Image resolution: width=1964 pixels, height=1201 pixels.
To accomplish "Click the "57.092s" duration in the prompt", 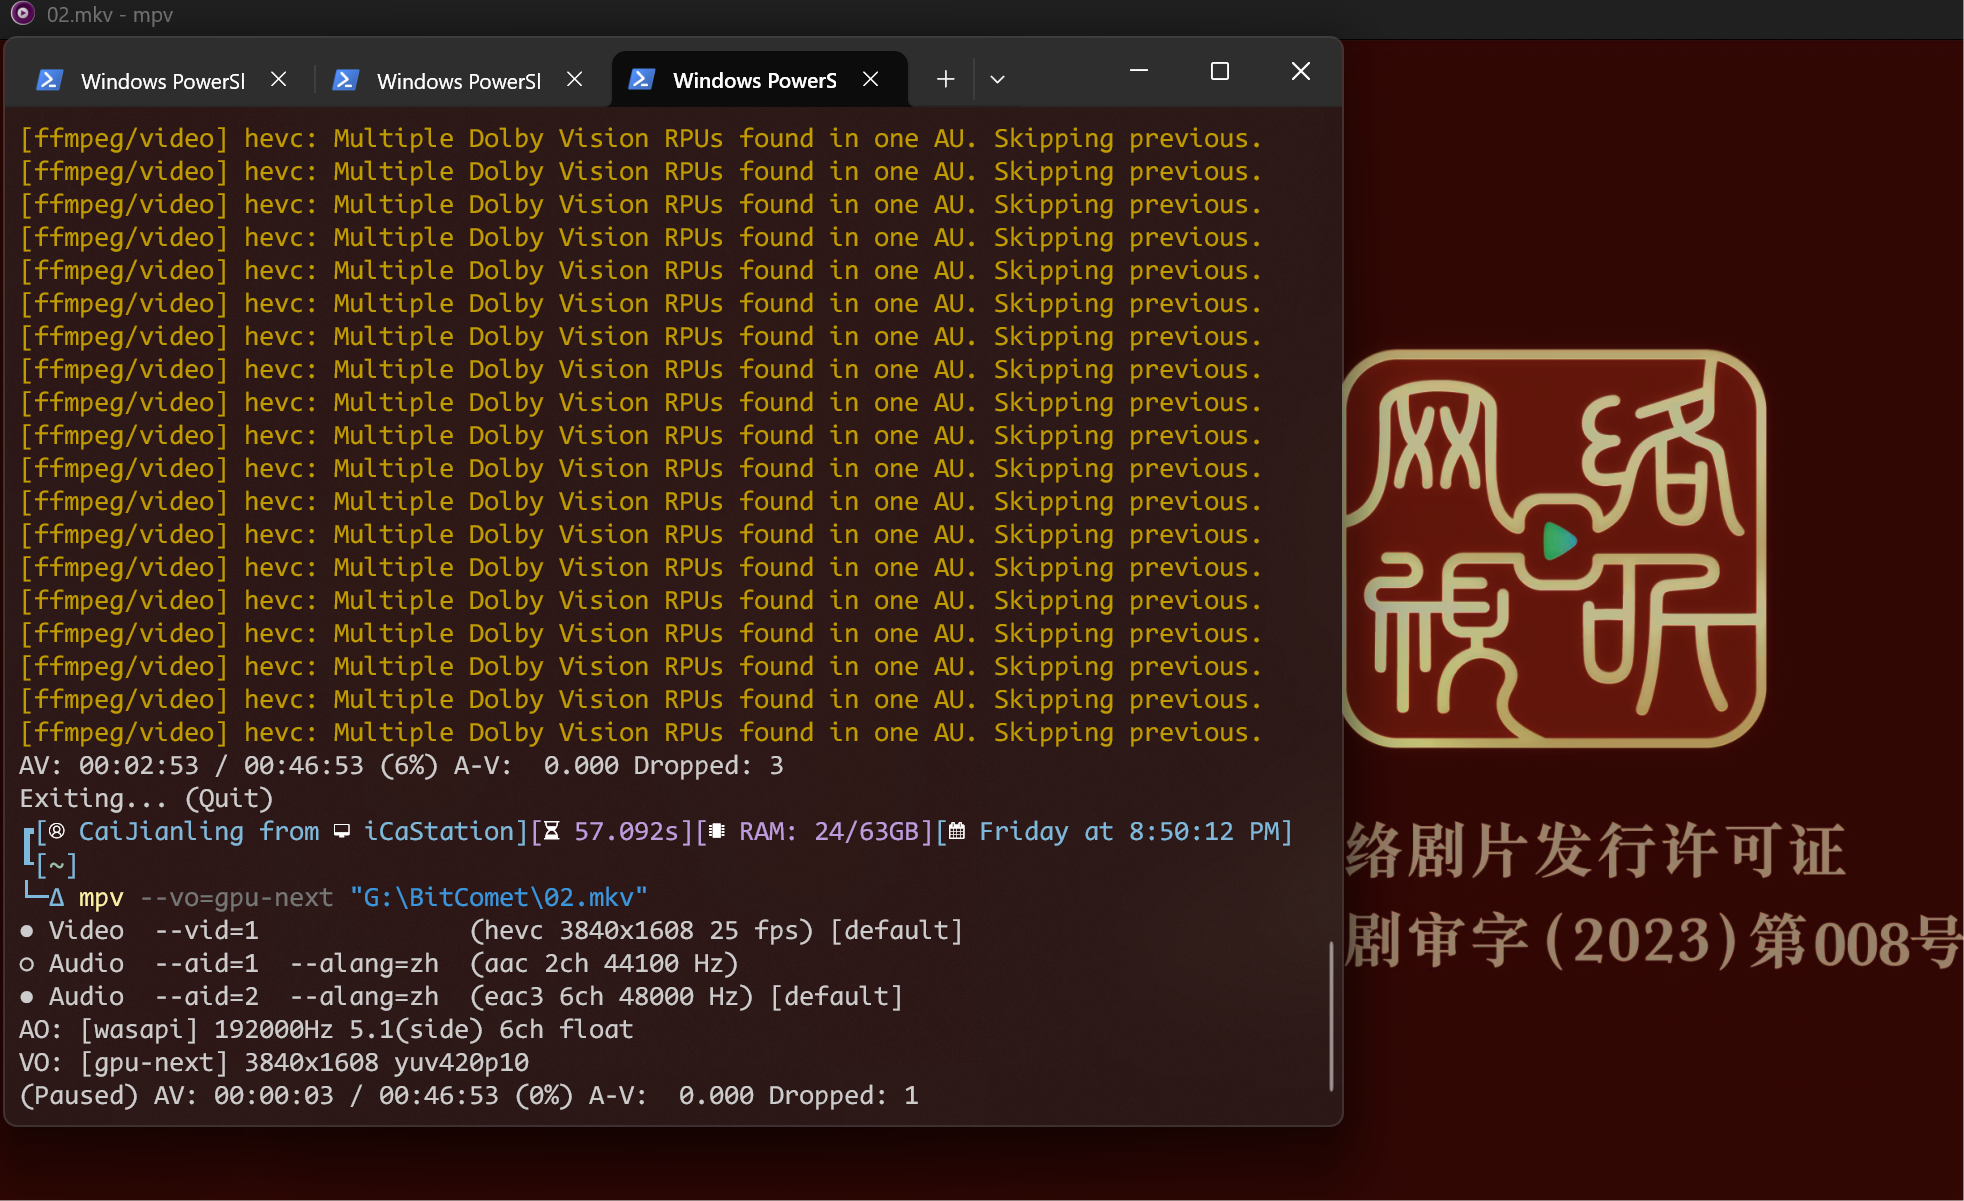I will [x=626, y=831].
